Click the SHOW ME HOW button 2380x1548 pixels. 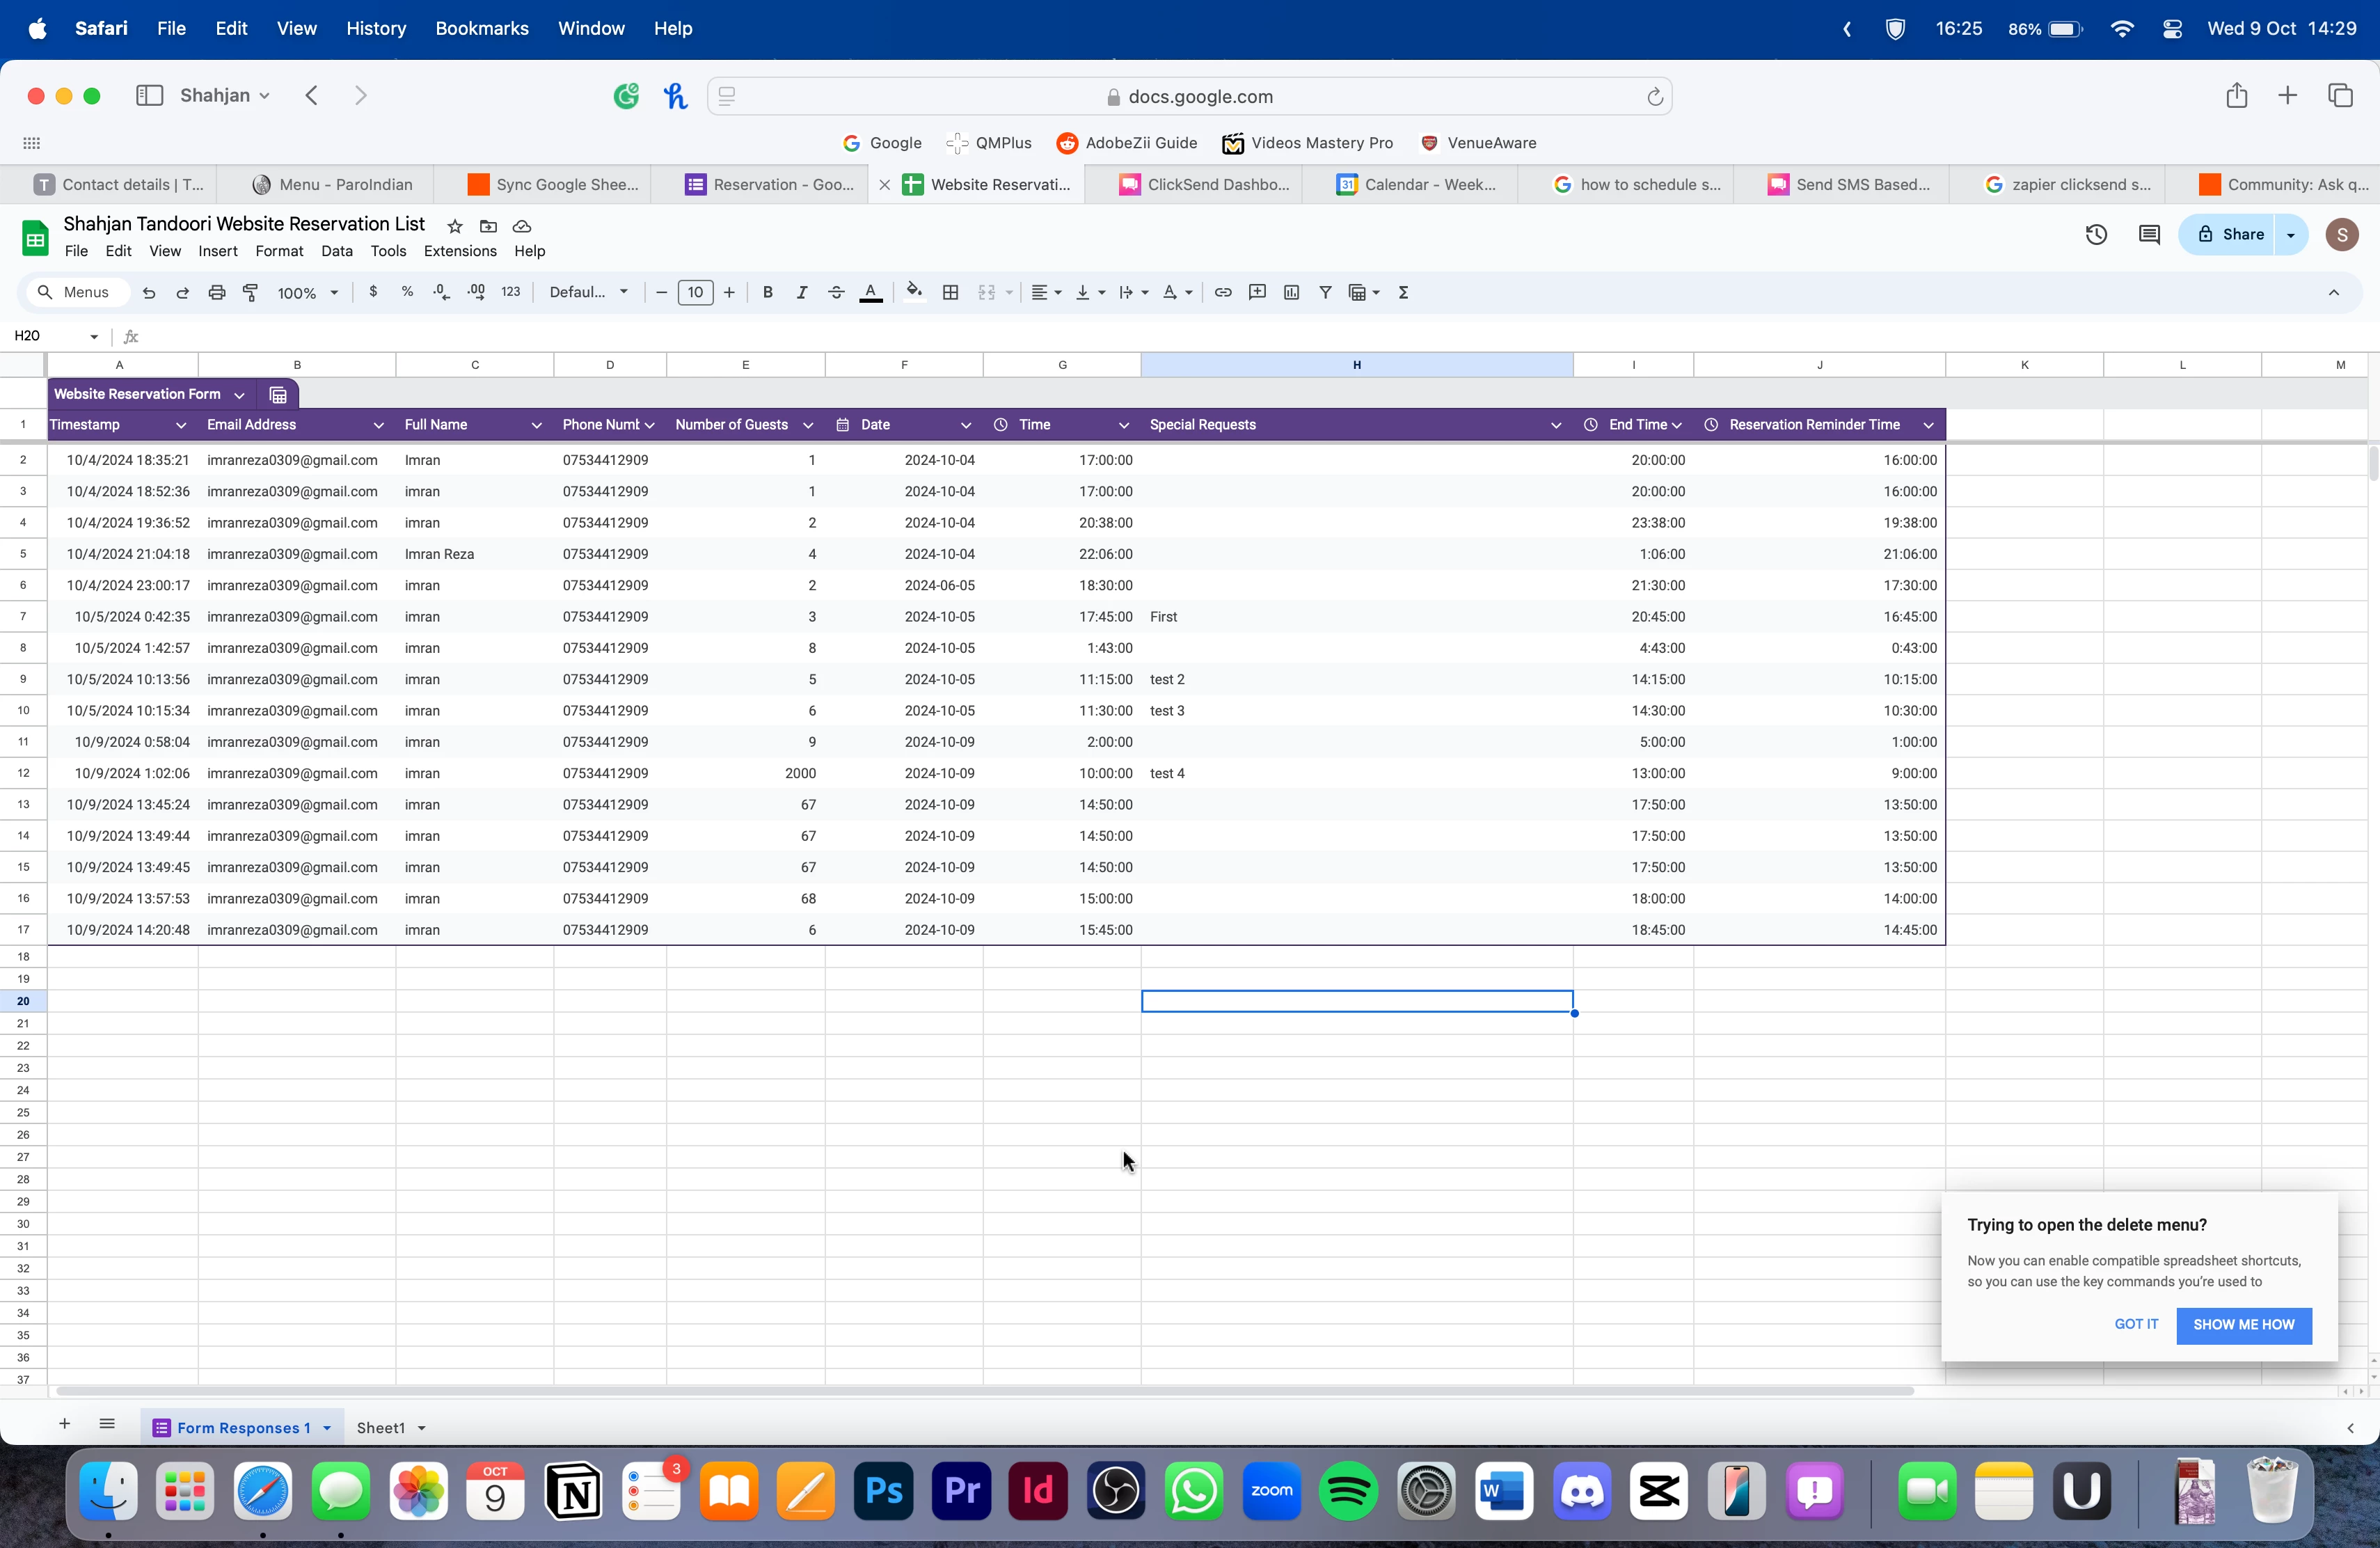pos(2243,1325)
